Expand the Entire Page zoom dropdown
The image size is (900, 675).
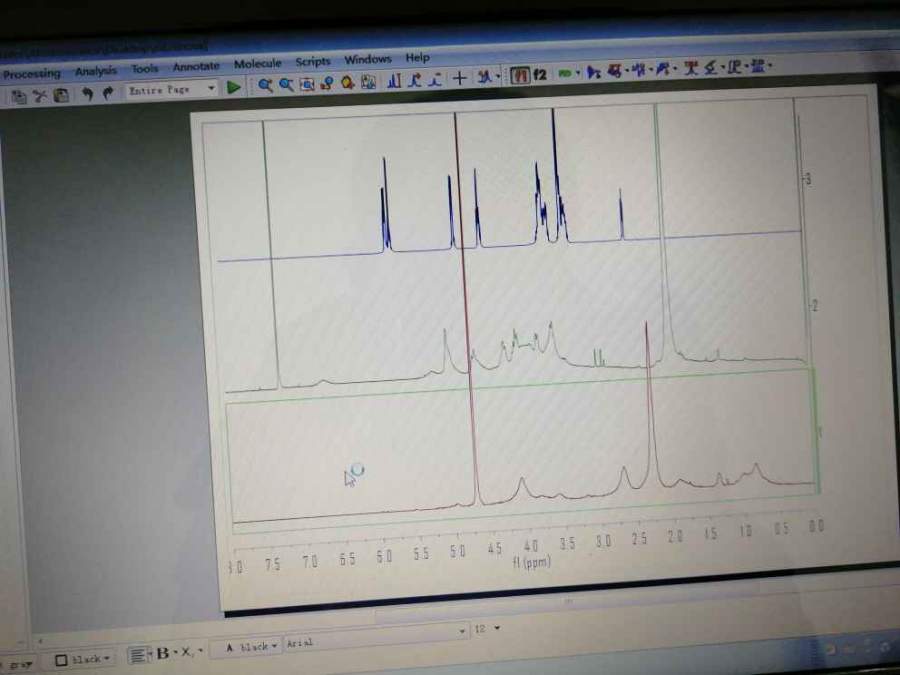pos(212,88)
